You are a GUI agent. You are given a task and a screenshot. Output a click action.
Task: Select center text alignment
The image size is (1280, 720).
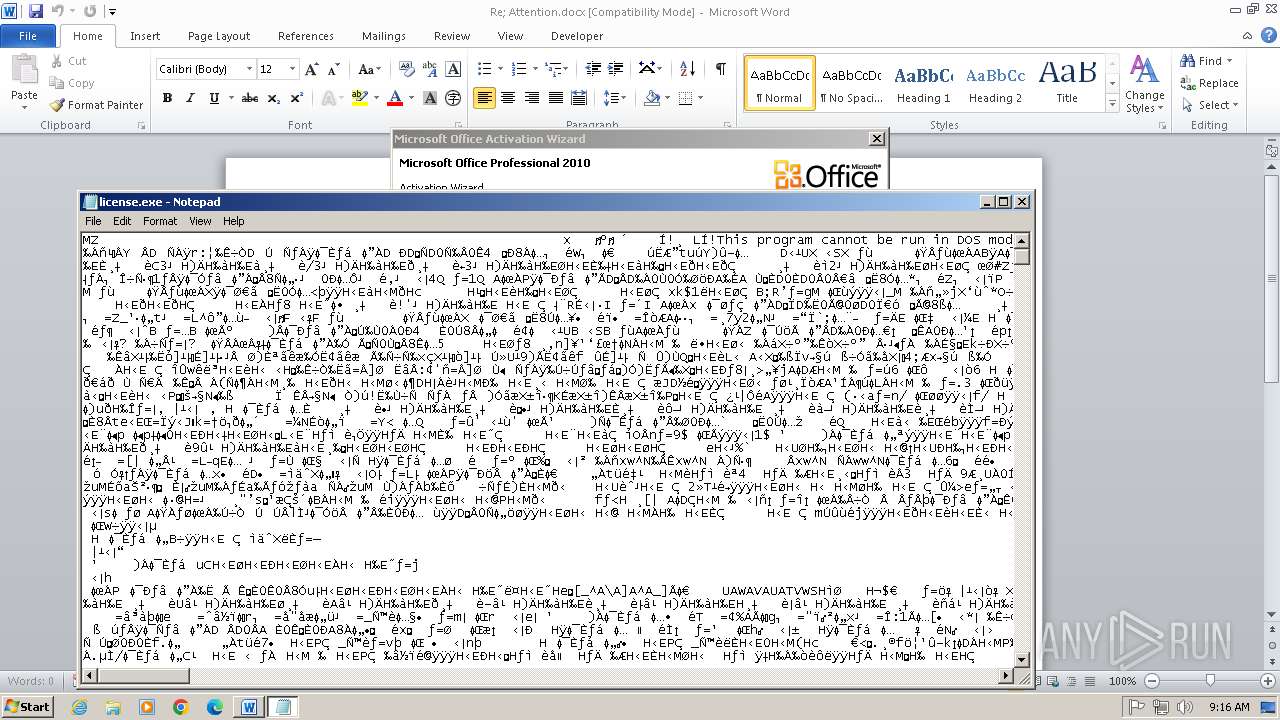pyautogui.click(x=508, y=98)
